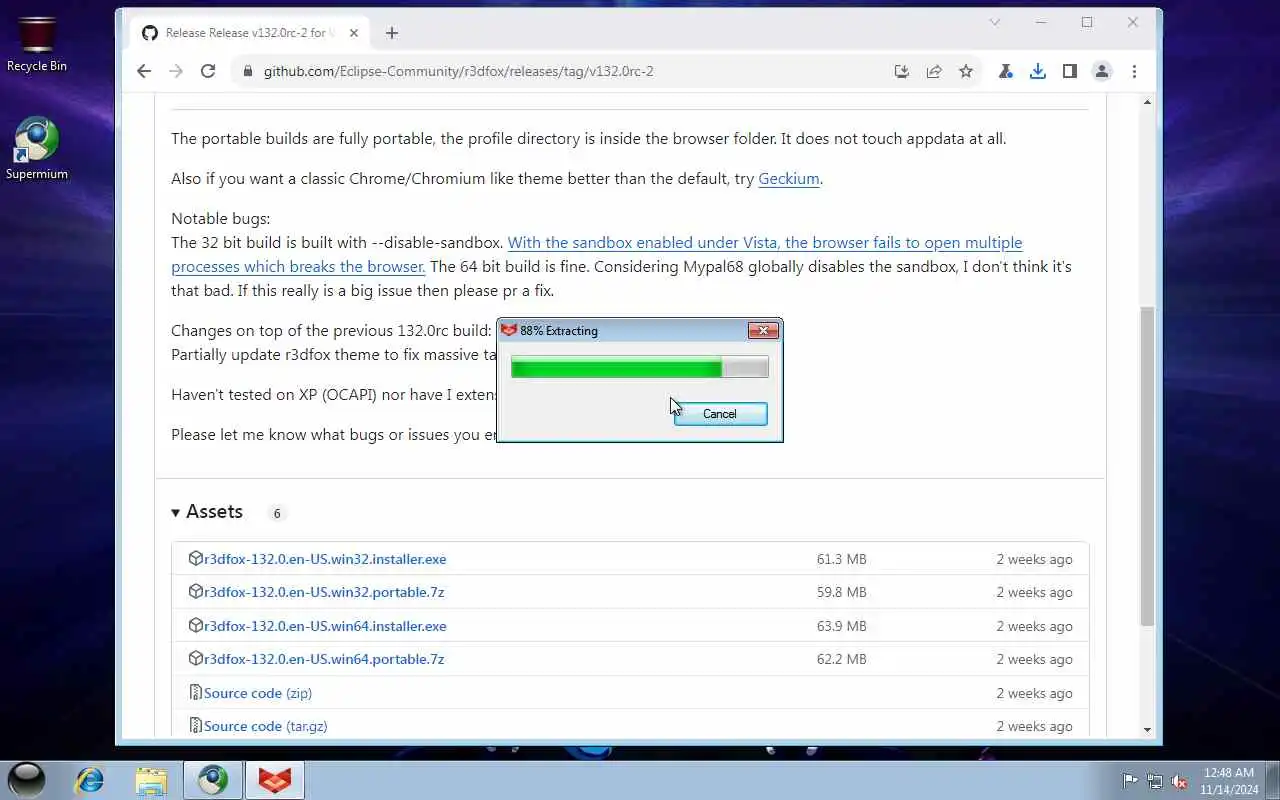Viewport: 1280px width, 800px height.
Task: Select the Supermium desktop shortcut
Action: pos(37,150)
